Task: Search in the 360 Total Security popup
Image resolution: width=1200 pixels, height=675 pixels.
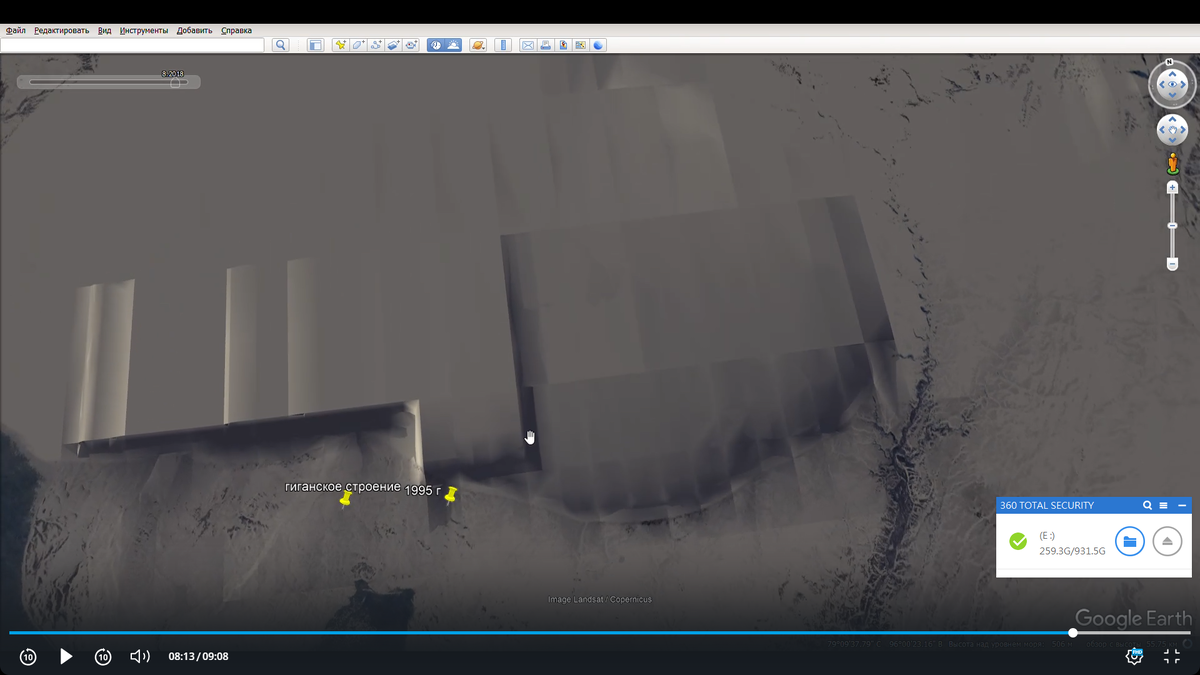Action: pyautogui.click(x=1148, y=506)
